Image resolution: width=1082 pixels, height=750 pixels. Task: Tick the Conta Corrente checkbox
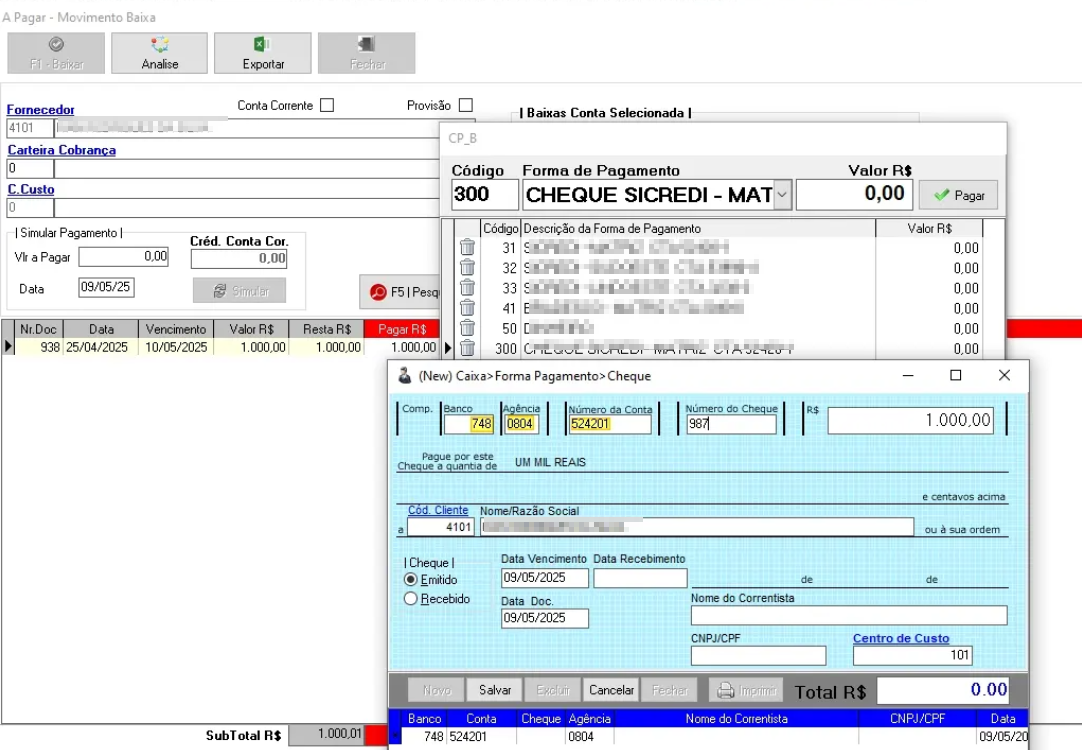tap(327, 105)
